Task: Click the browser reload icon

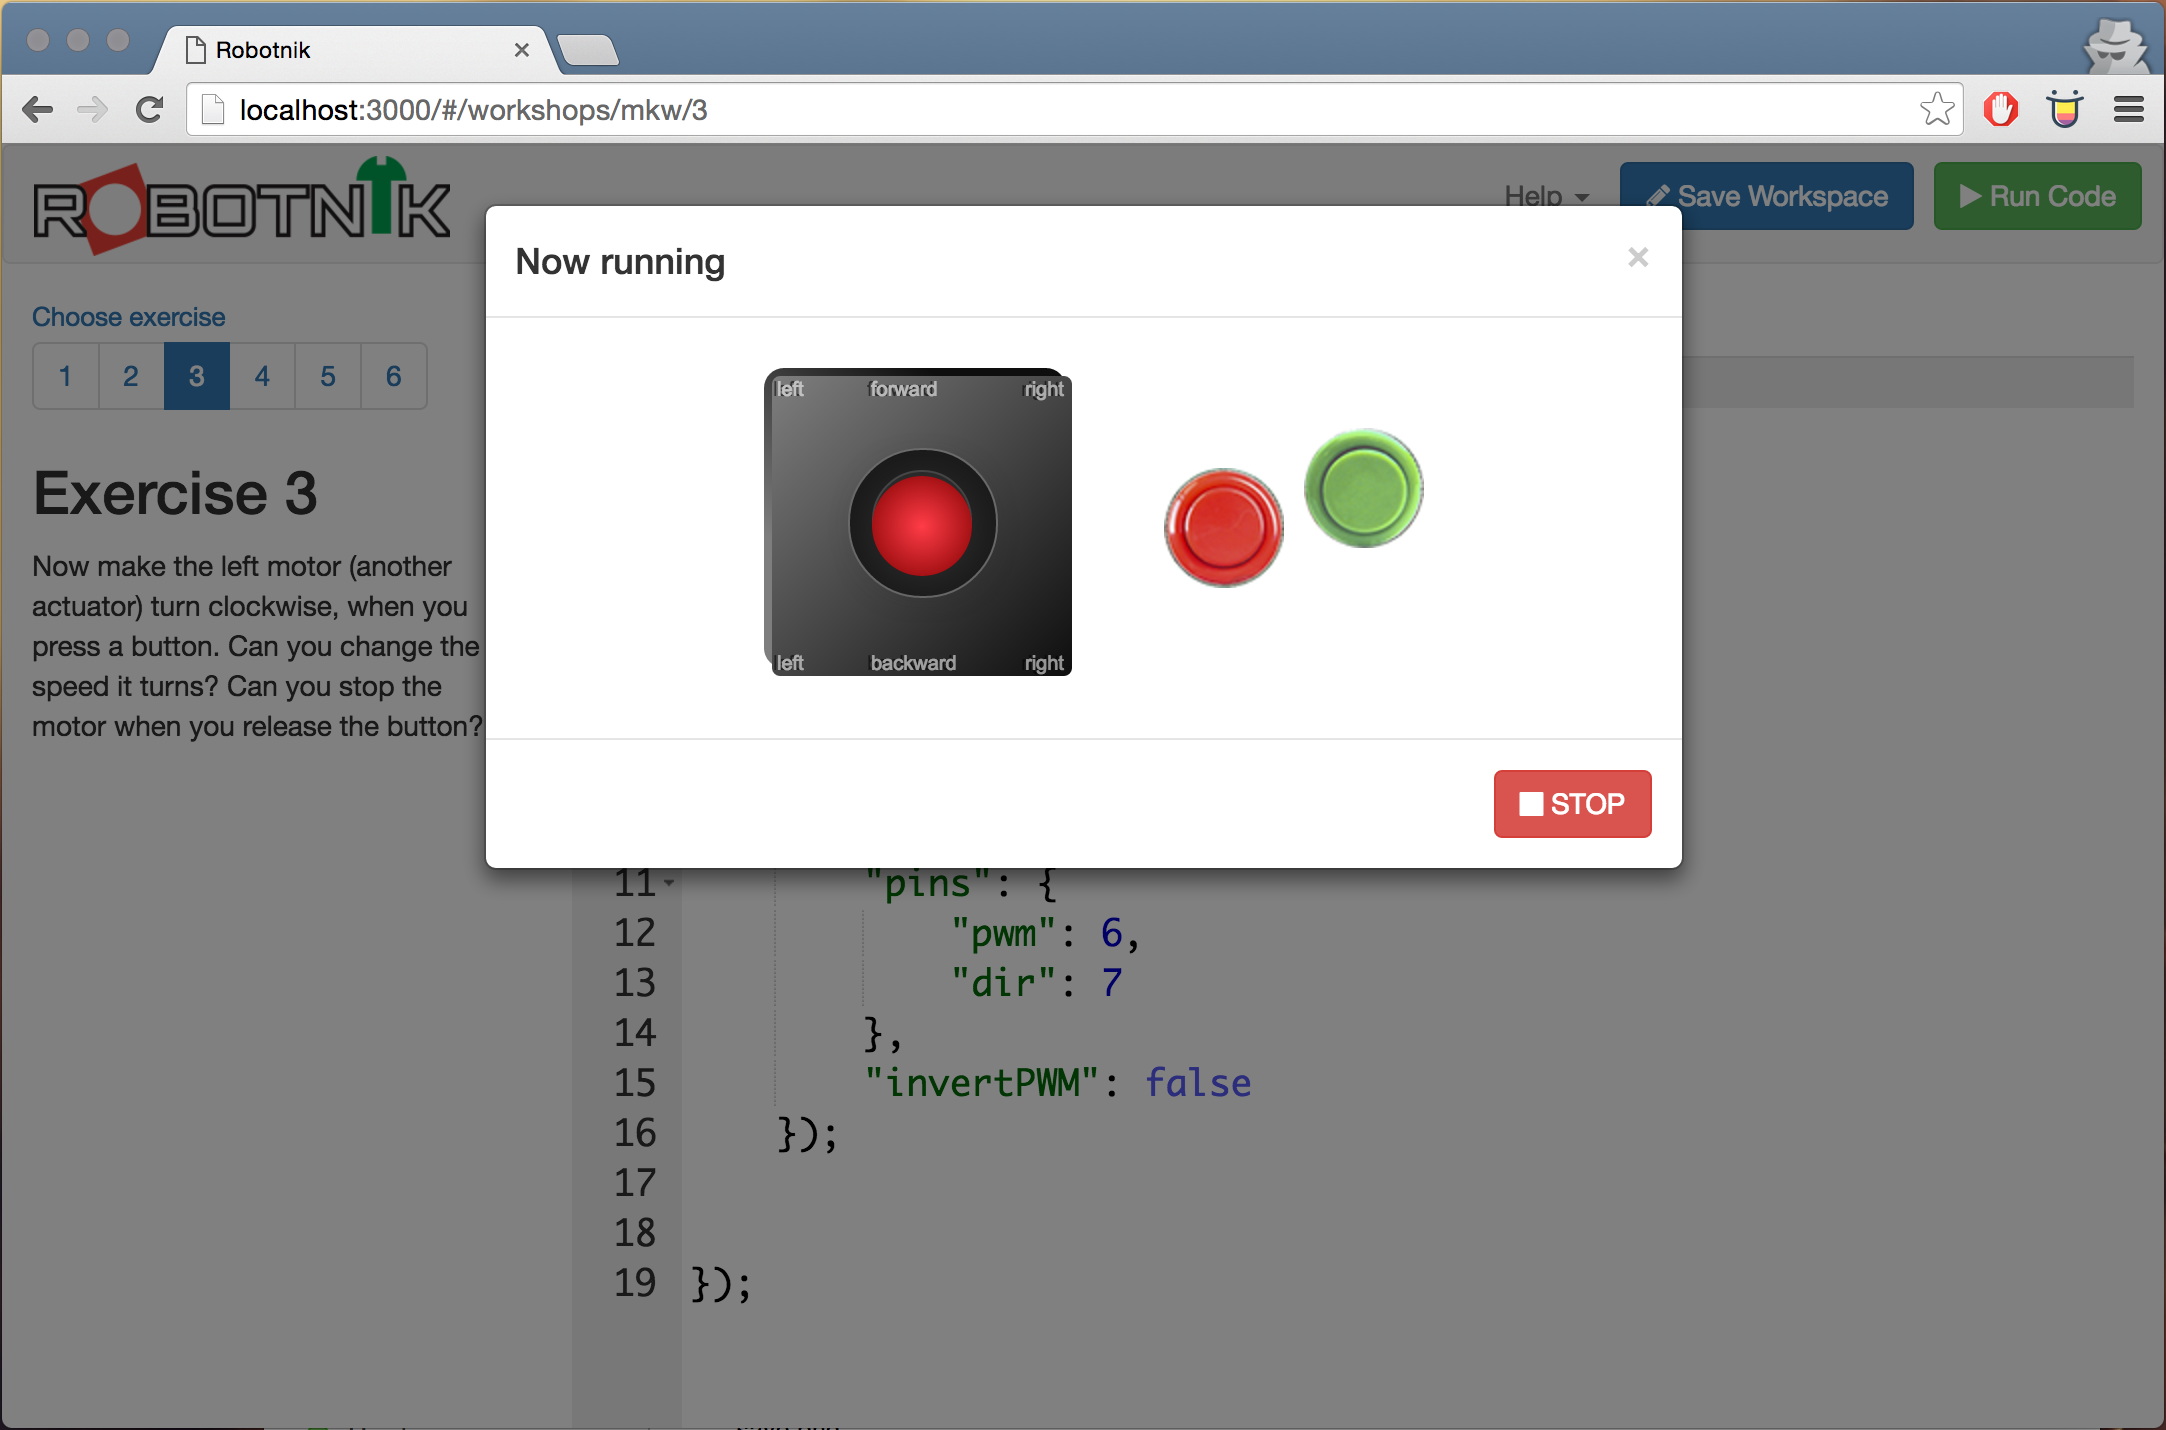Action: click(x=150, y=109)
